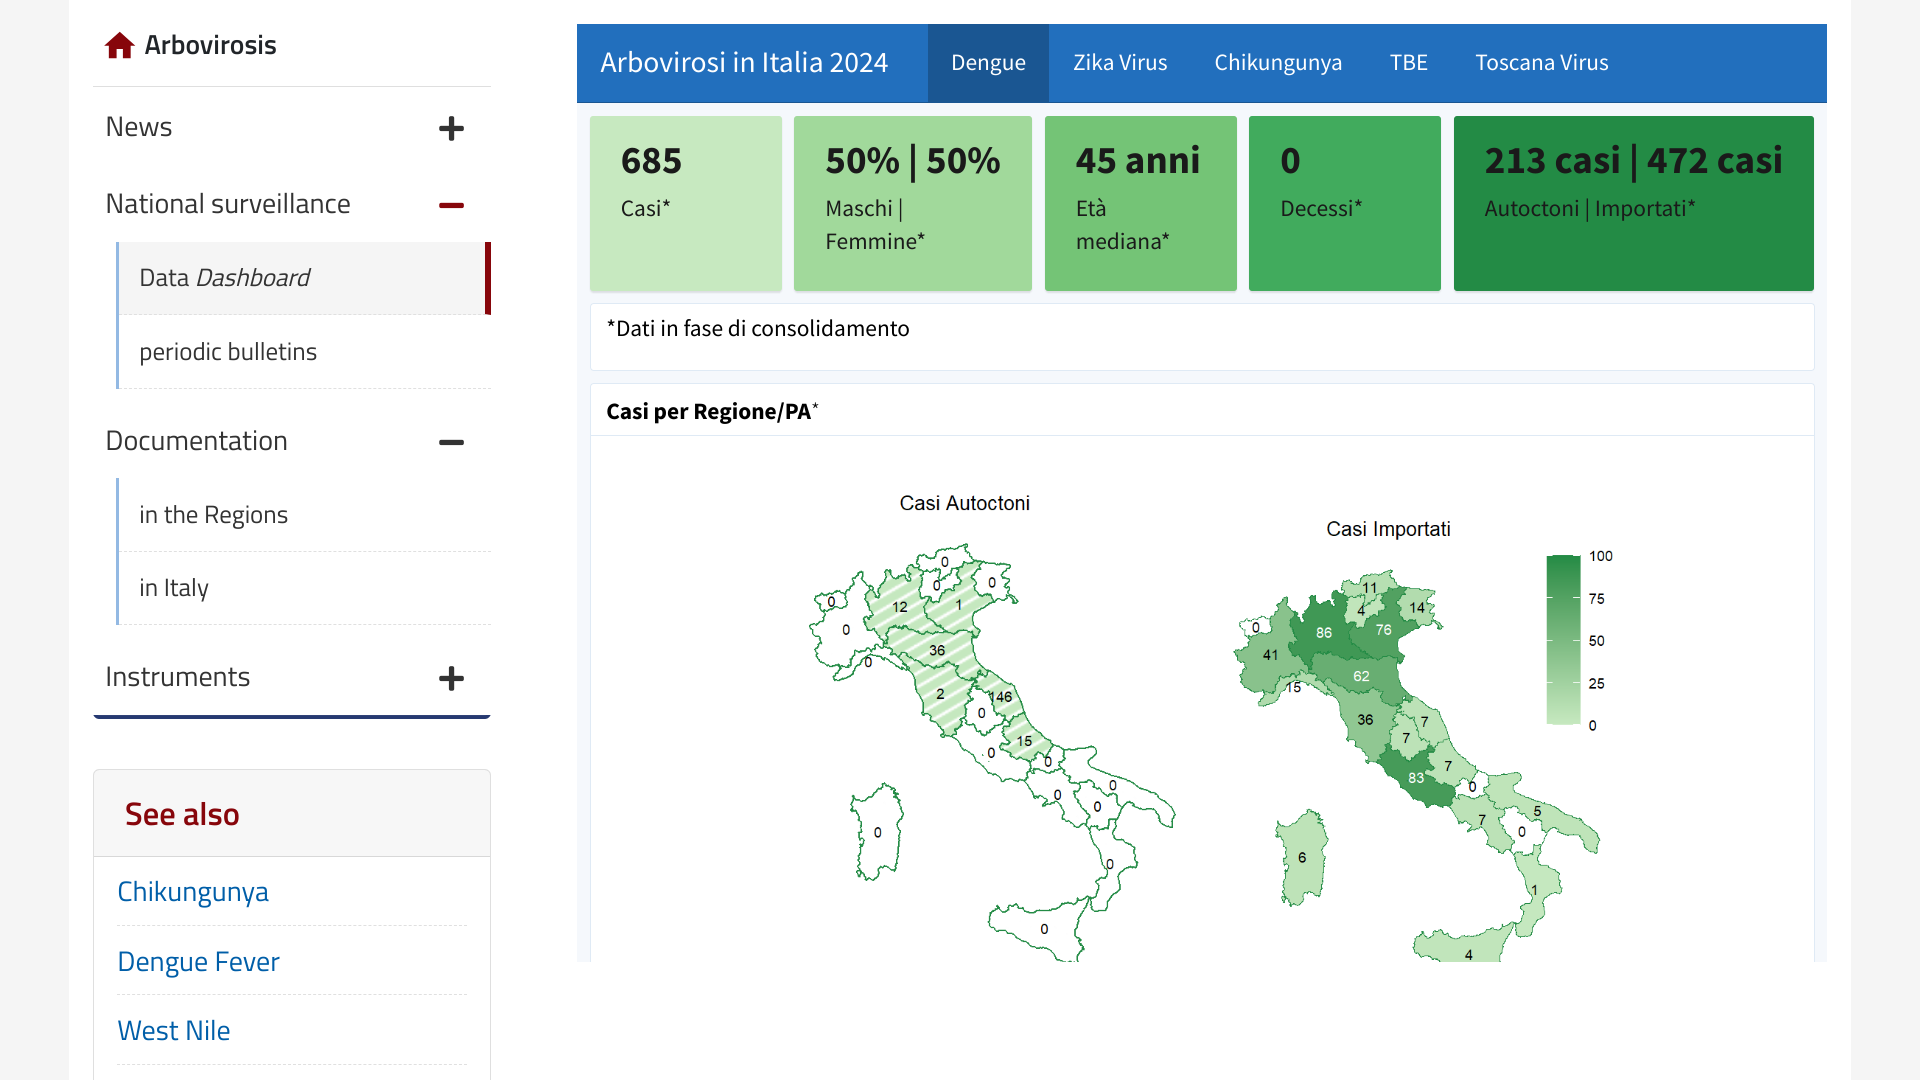
Task: Collapse the Documentation section minus icon
Action: (451, 442)
